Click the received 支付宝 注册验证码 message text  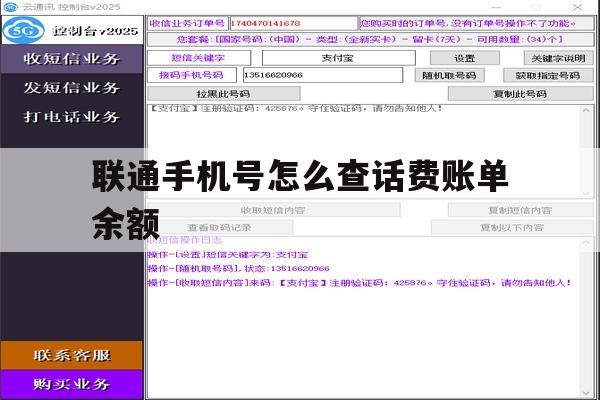pyautogui.click(x=295, y=108)
